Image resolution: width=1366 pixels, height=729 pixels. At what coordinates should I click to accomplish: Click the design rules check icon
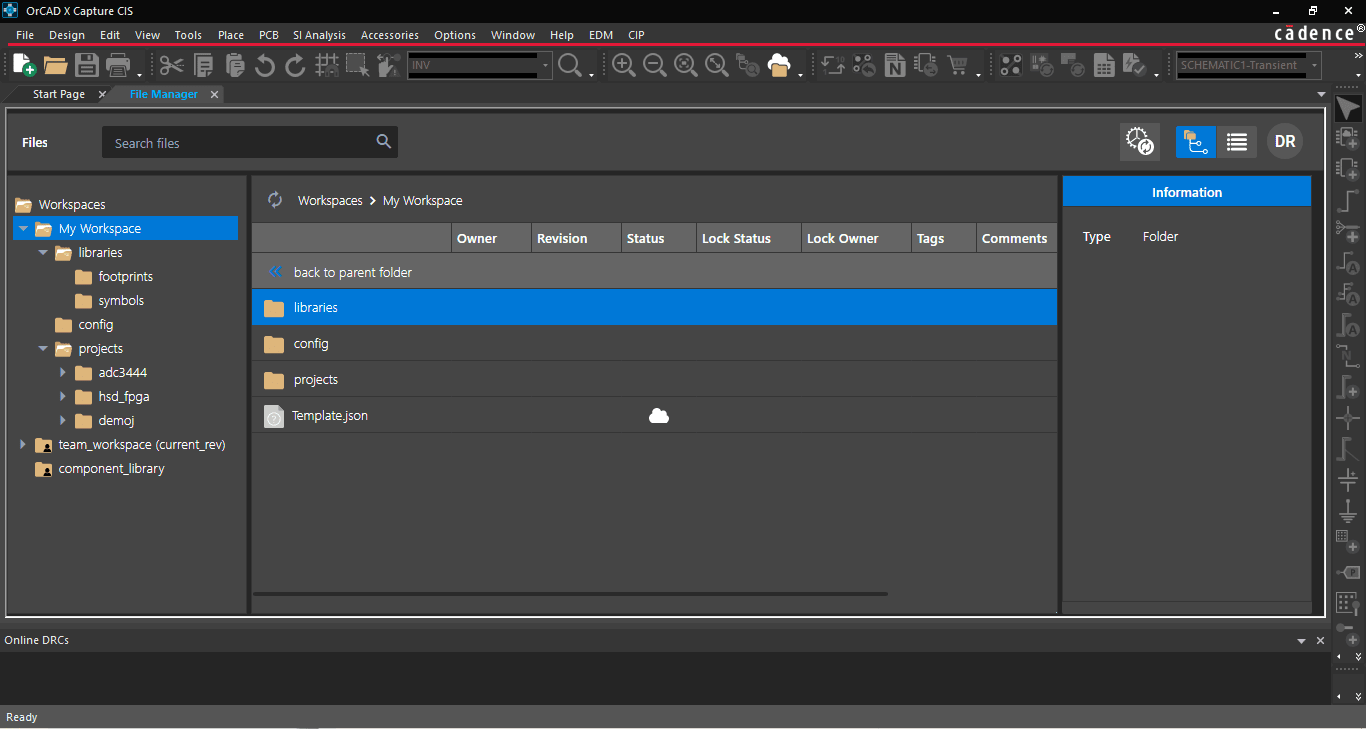tap(1135, 65)
